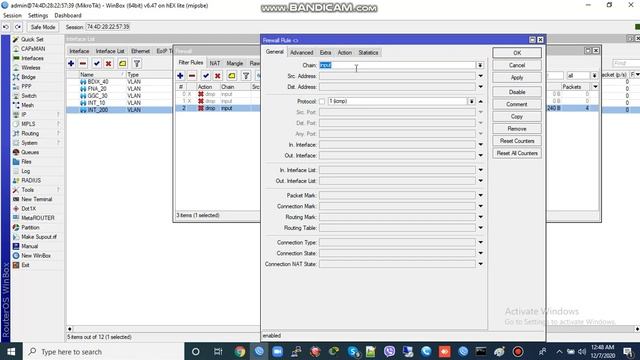640x360 pixels.
Task: Open the NAT tab in Firewall
Action: (x=215, y=63)
